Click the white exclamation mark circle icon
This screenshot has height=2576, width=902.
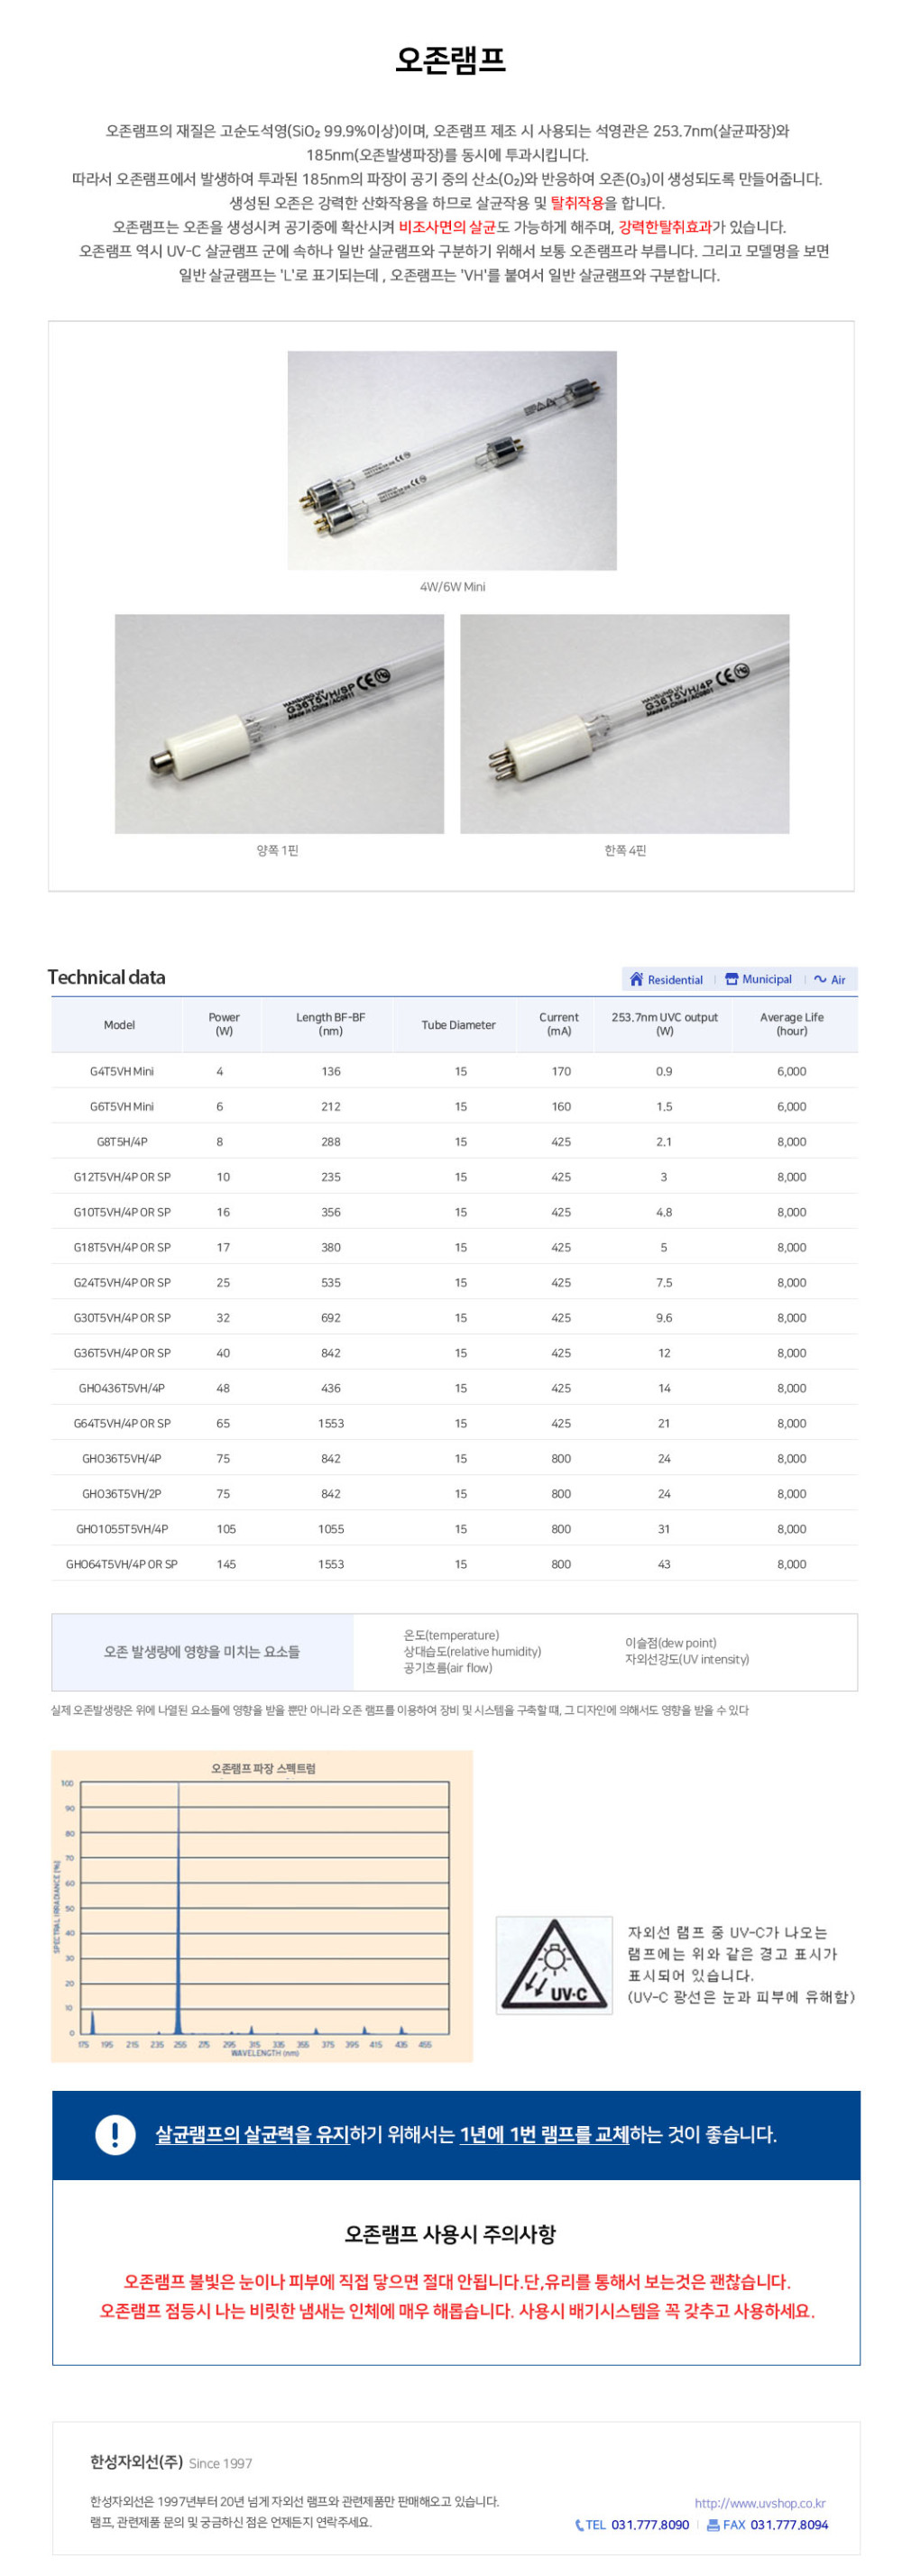tap(115, 2134)
